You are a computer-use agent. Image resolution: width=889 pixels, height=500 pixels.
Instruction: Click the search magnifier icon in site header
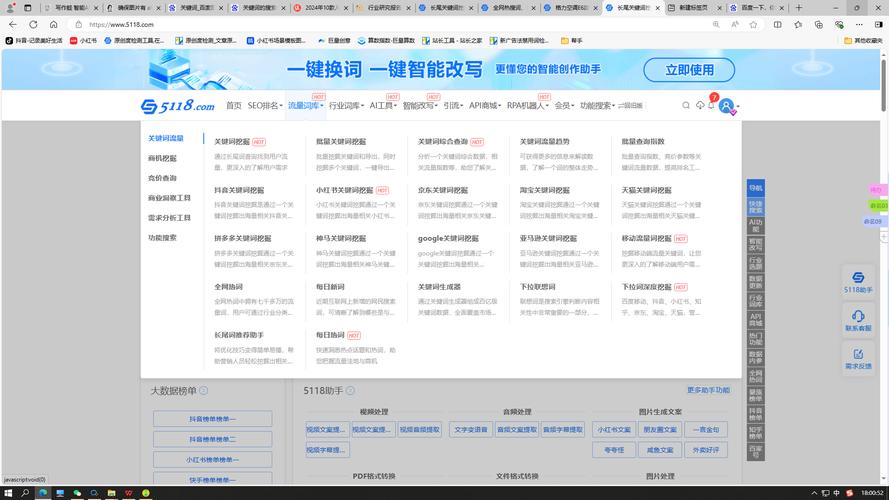(x=686, y=105)
